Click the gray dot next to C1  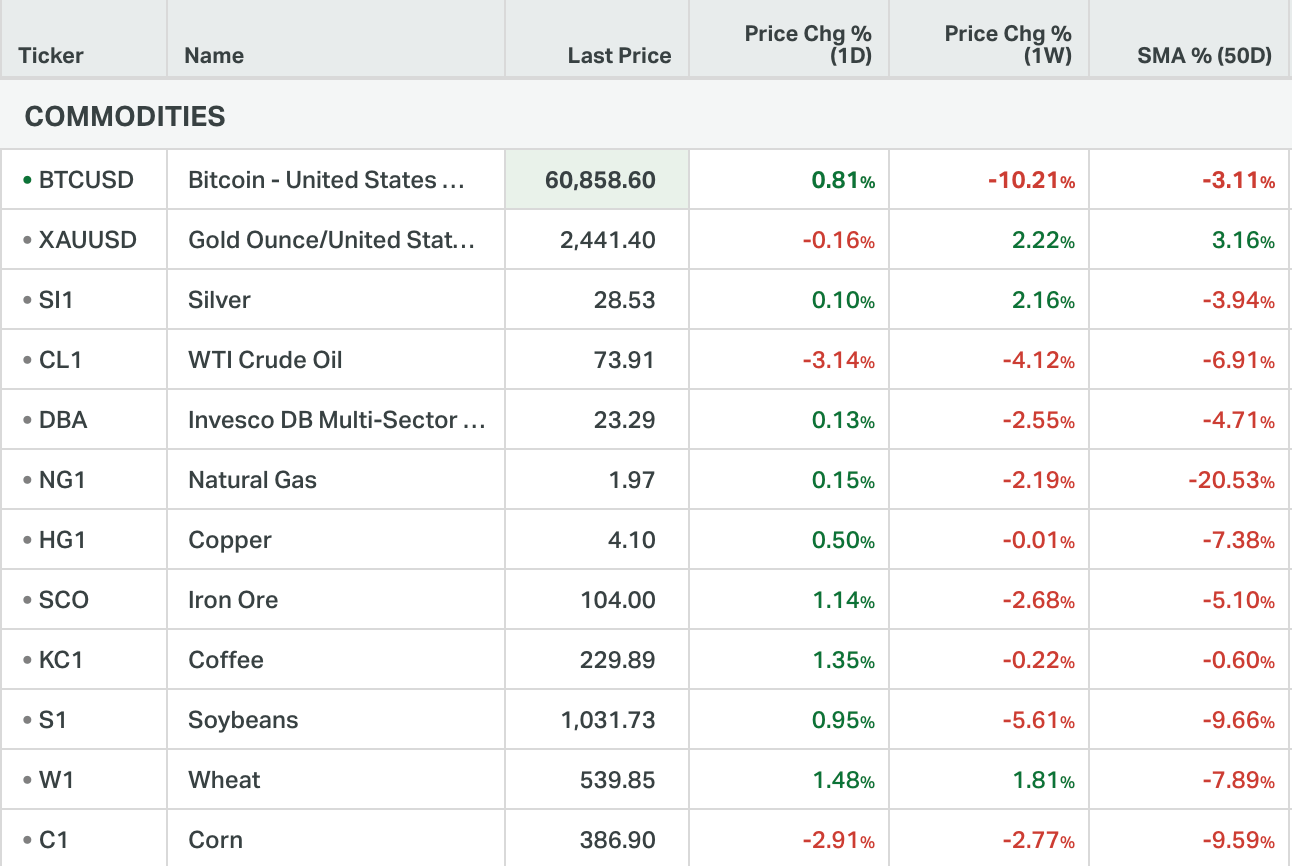[28, 841]
